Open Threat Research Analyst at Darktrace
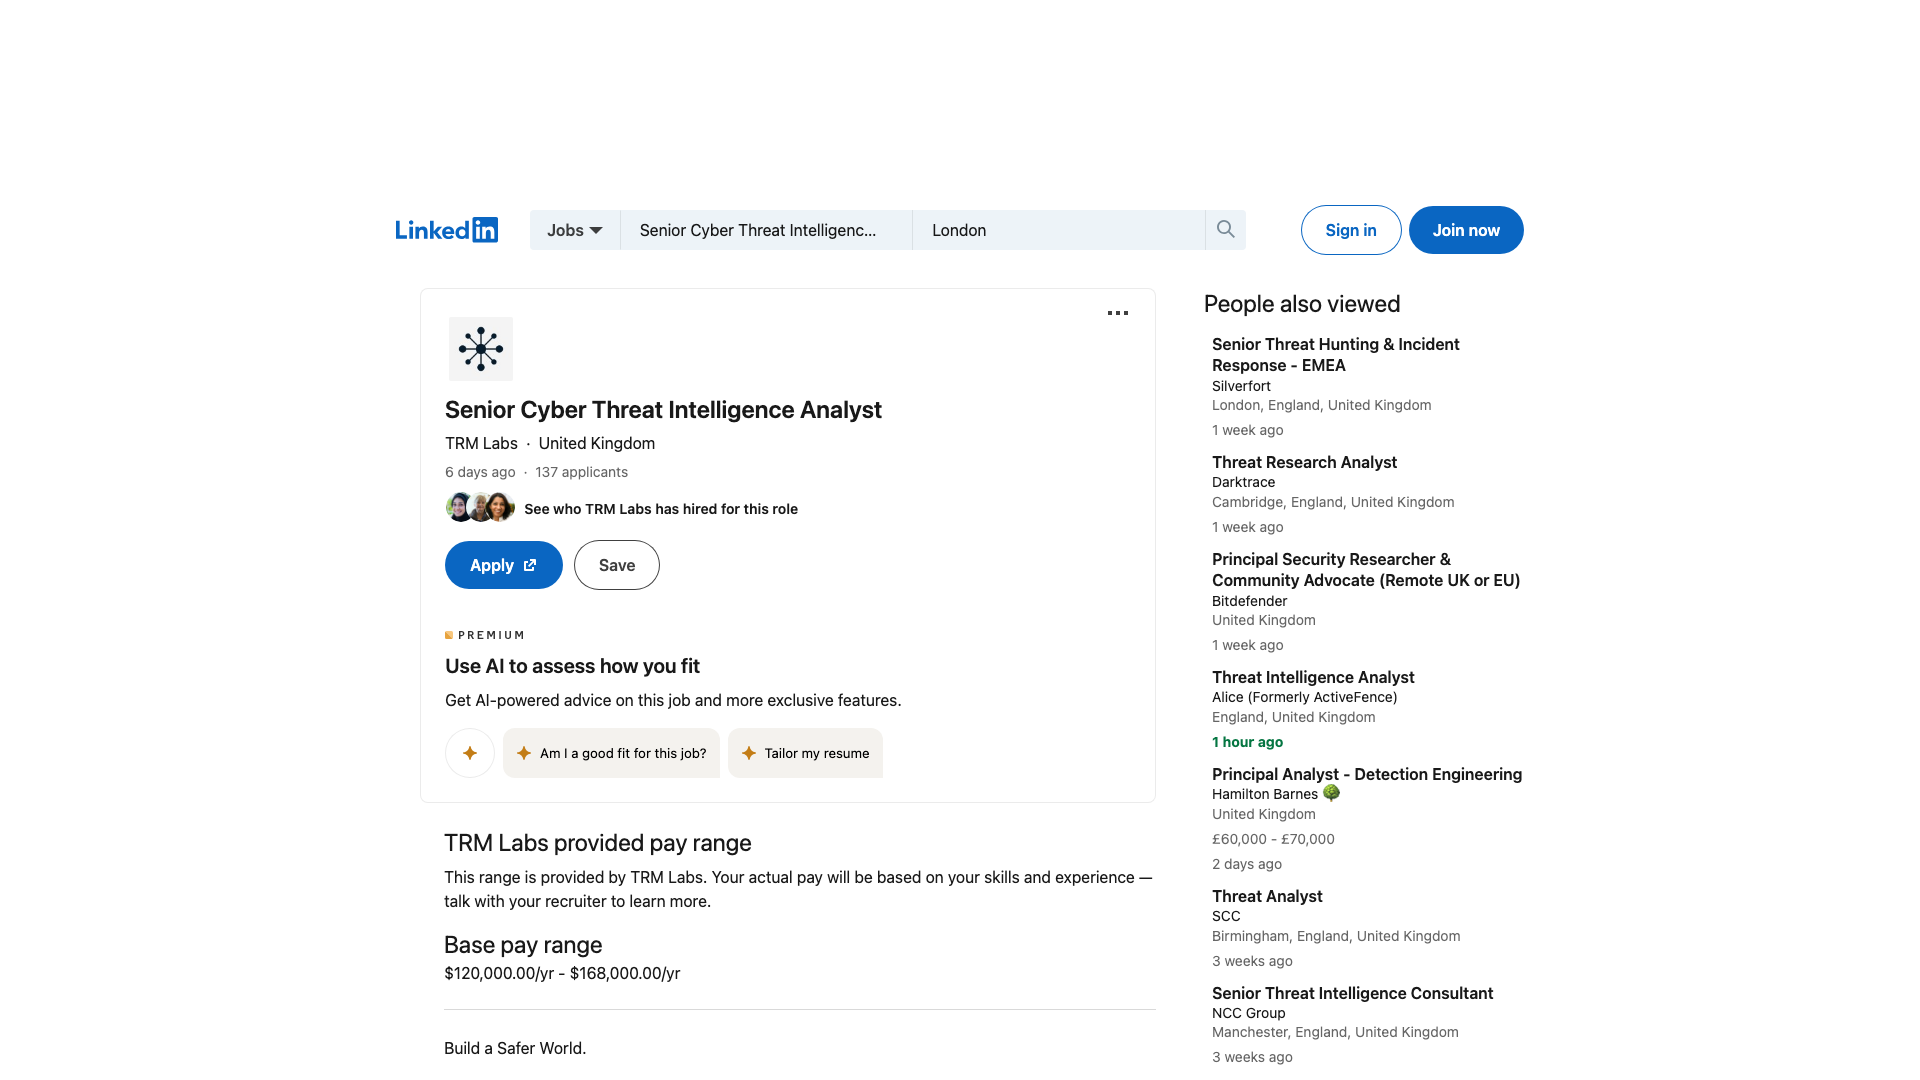This screenshot has height=1080, width=1920. tap(1304, 462)
